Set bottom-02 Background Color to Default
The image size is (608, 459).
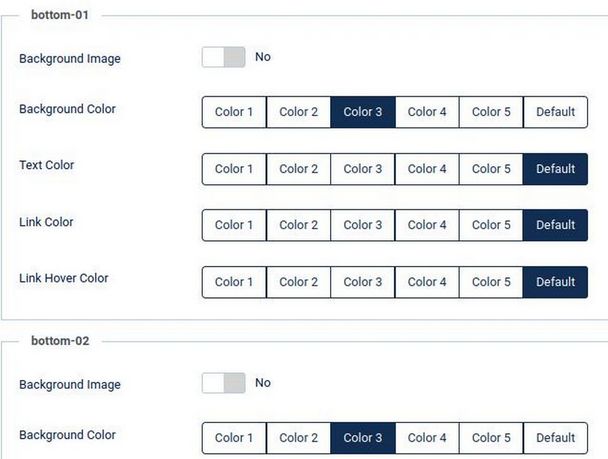(555, 438)
